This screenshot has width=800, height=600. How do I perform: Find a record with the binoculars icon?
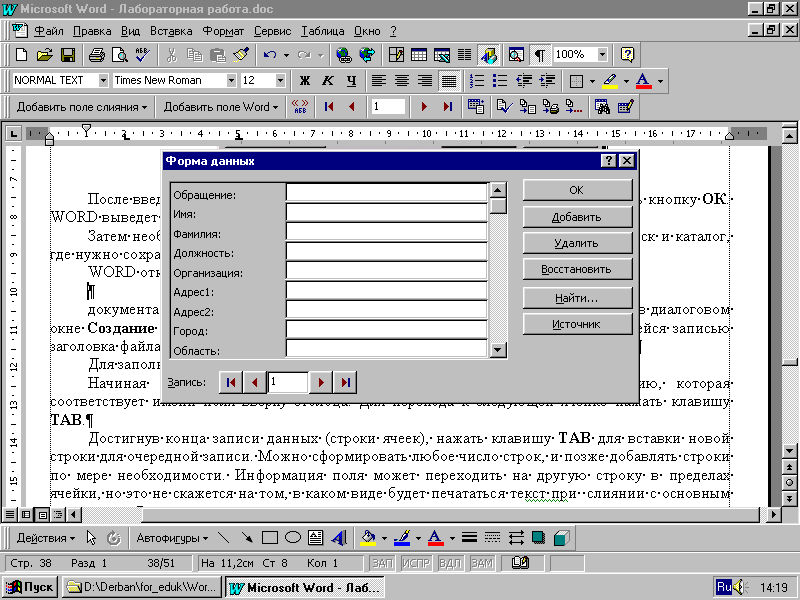pyautogui.click(x=602, y=107)
